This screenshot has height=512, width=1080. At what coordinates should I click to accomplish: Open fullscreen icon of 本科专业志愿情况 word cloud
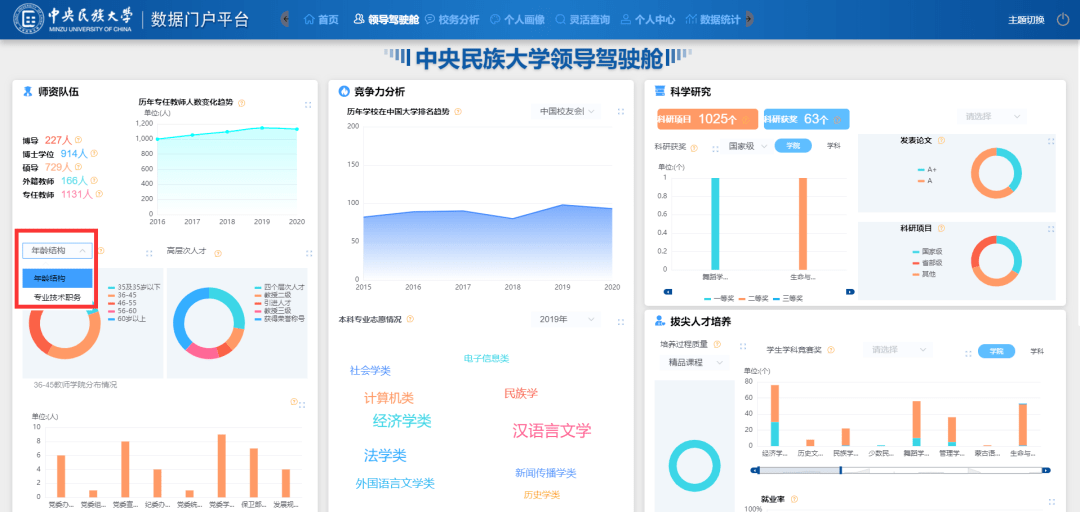pyautogui.click(x=621, y=322)
